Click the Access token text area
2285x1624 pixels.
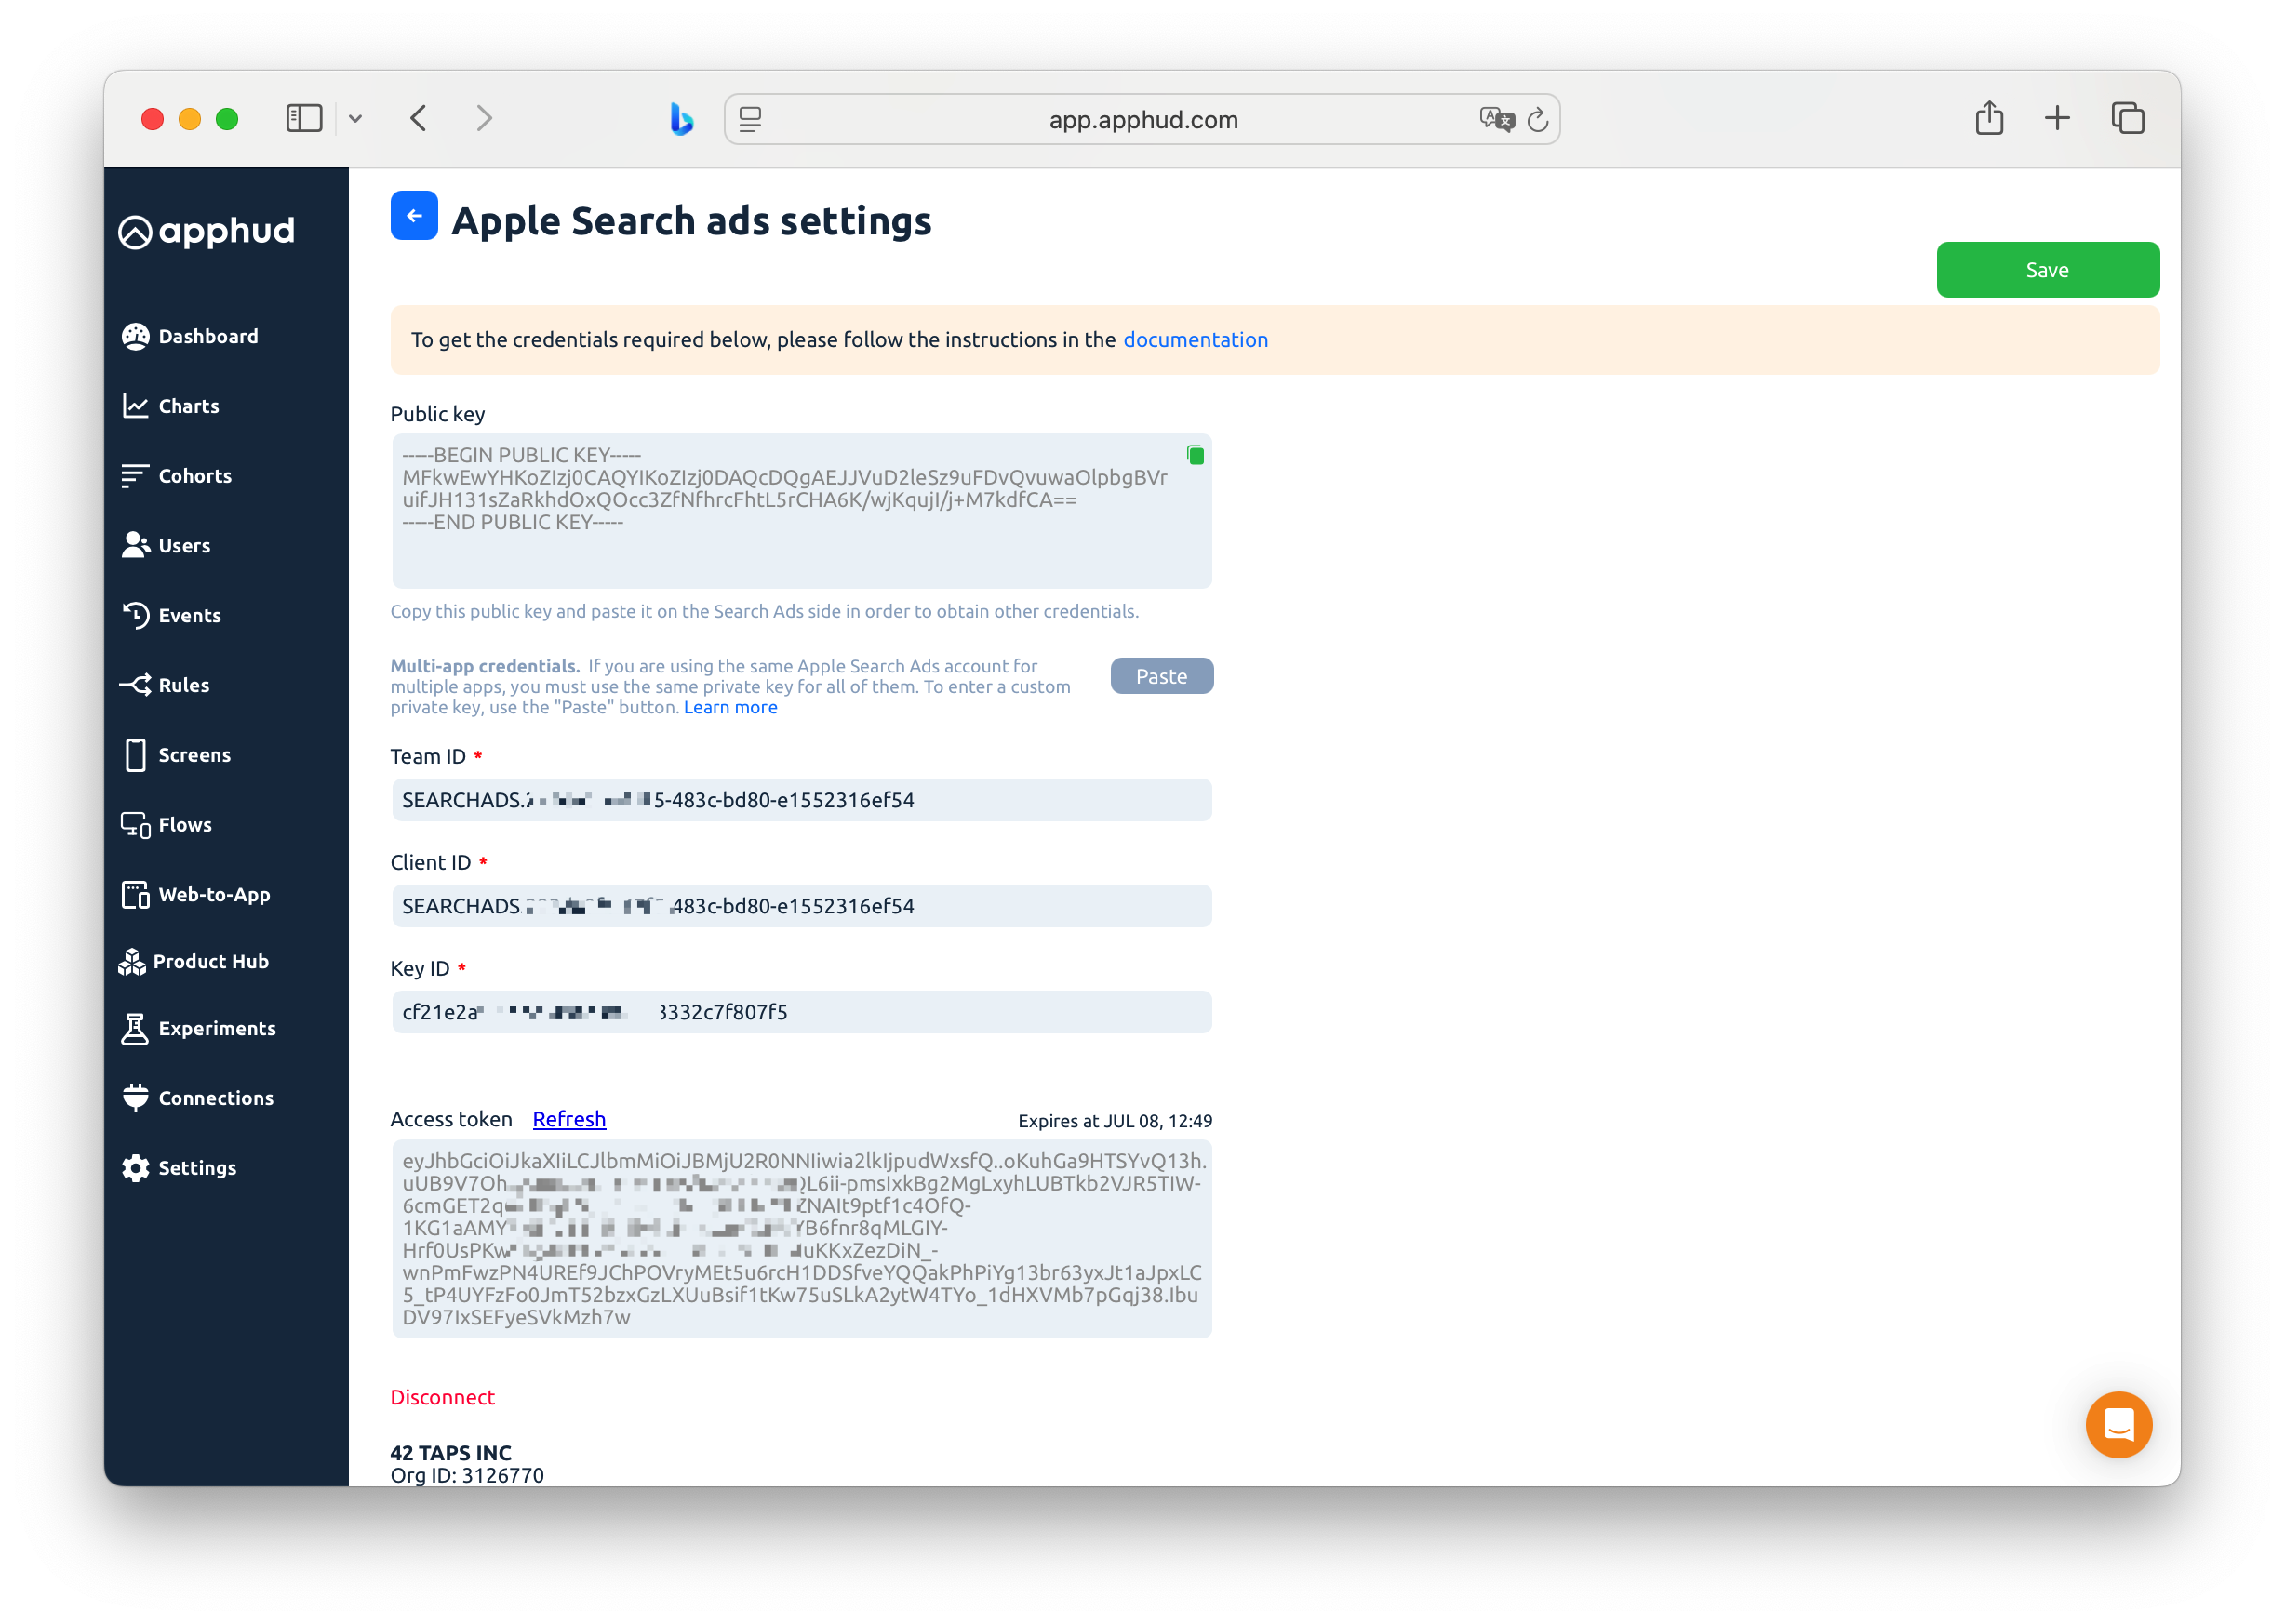tap(801, 1239)
